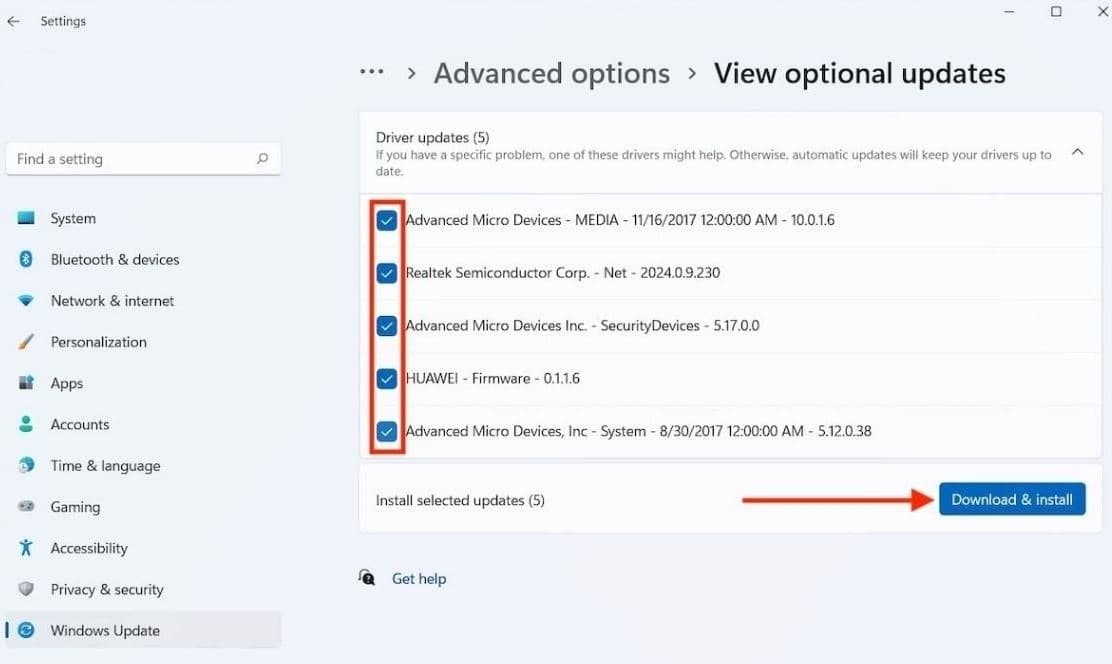Collapse the Driver updates section
1112x664 pixels.
pyautogui.click(x=1077, y=152)
